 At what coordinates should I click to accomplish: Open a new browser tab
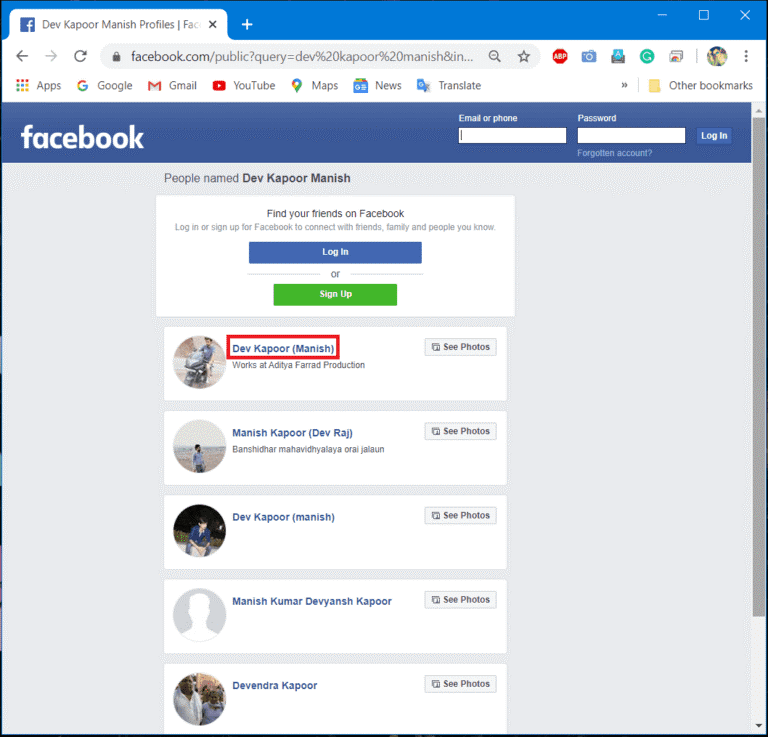coord(247,24)
